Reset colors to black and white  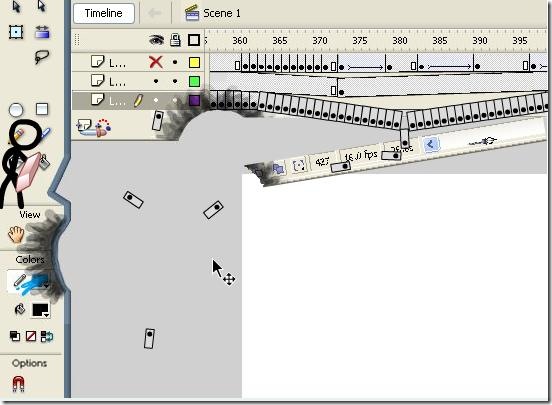click(x=15, y=336)
